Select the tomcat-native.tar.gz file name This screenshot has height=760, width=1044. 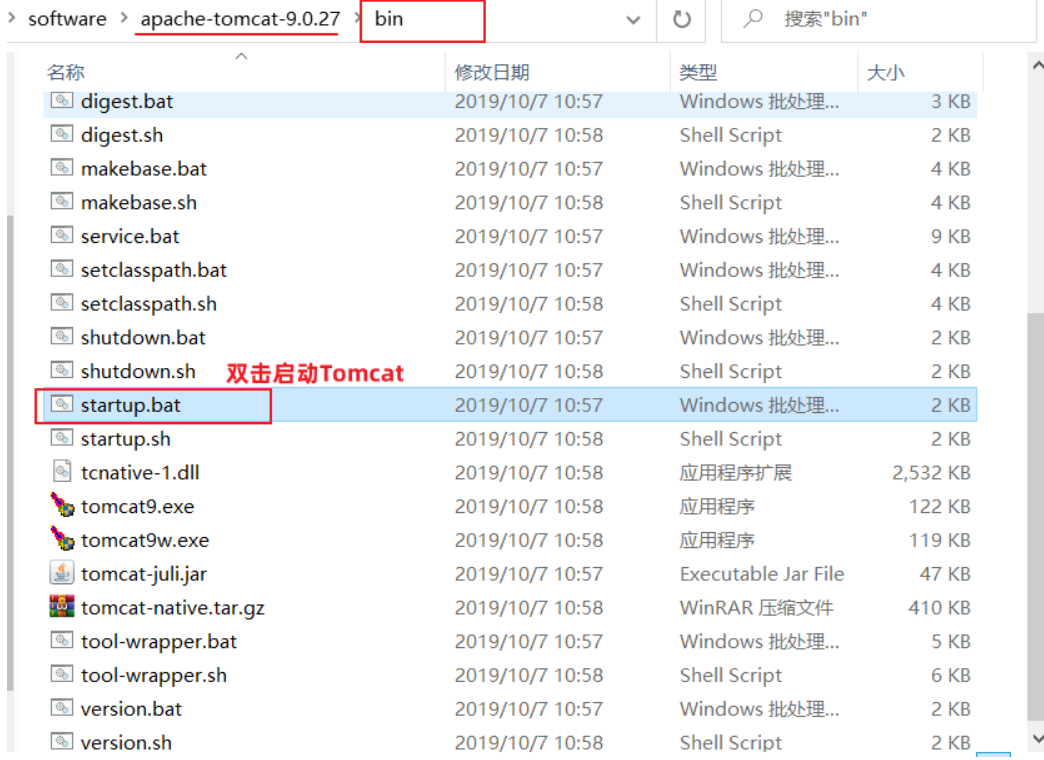172,607
